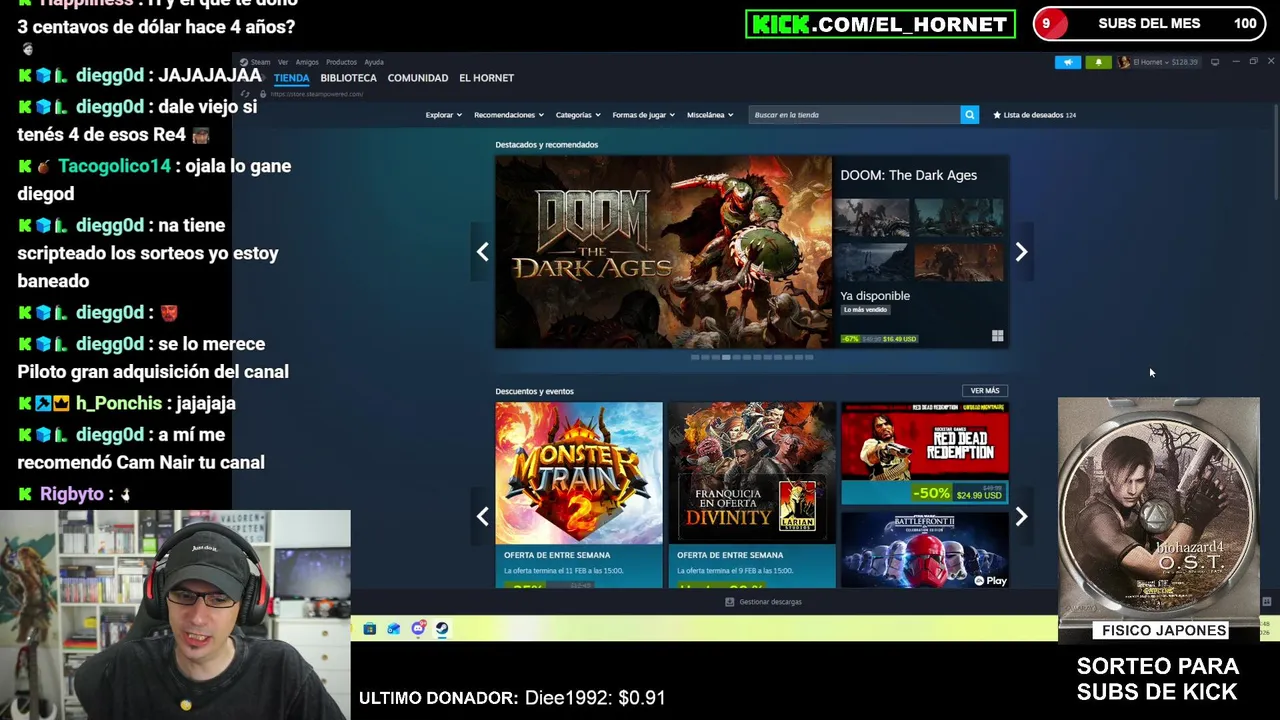Click the blue search magnifier button
The image size is (1280, 720).
(969, 115)
